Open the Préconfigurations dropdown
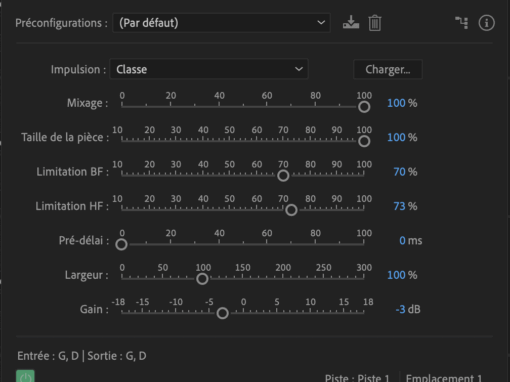 (221, 23)
